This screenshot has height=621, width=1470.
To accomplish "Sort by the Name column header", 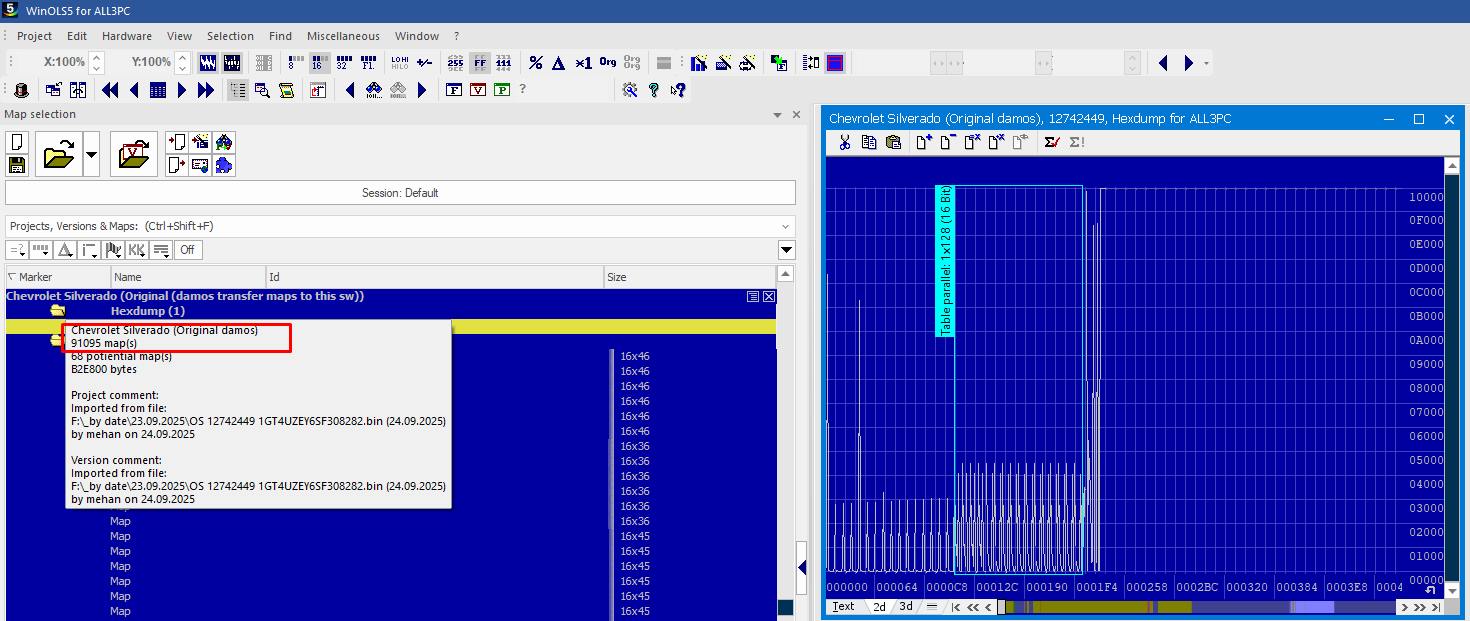I will [x=188, y=277].
